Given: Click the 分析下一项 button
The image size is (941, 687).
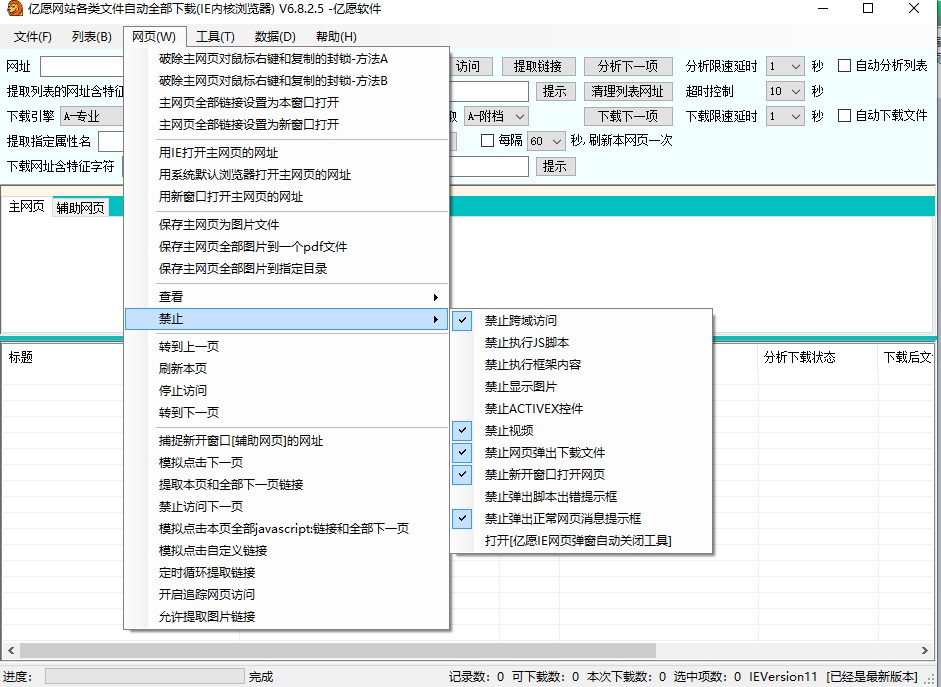Looking at the screenshot, I should (x=628, y=66).
